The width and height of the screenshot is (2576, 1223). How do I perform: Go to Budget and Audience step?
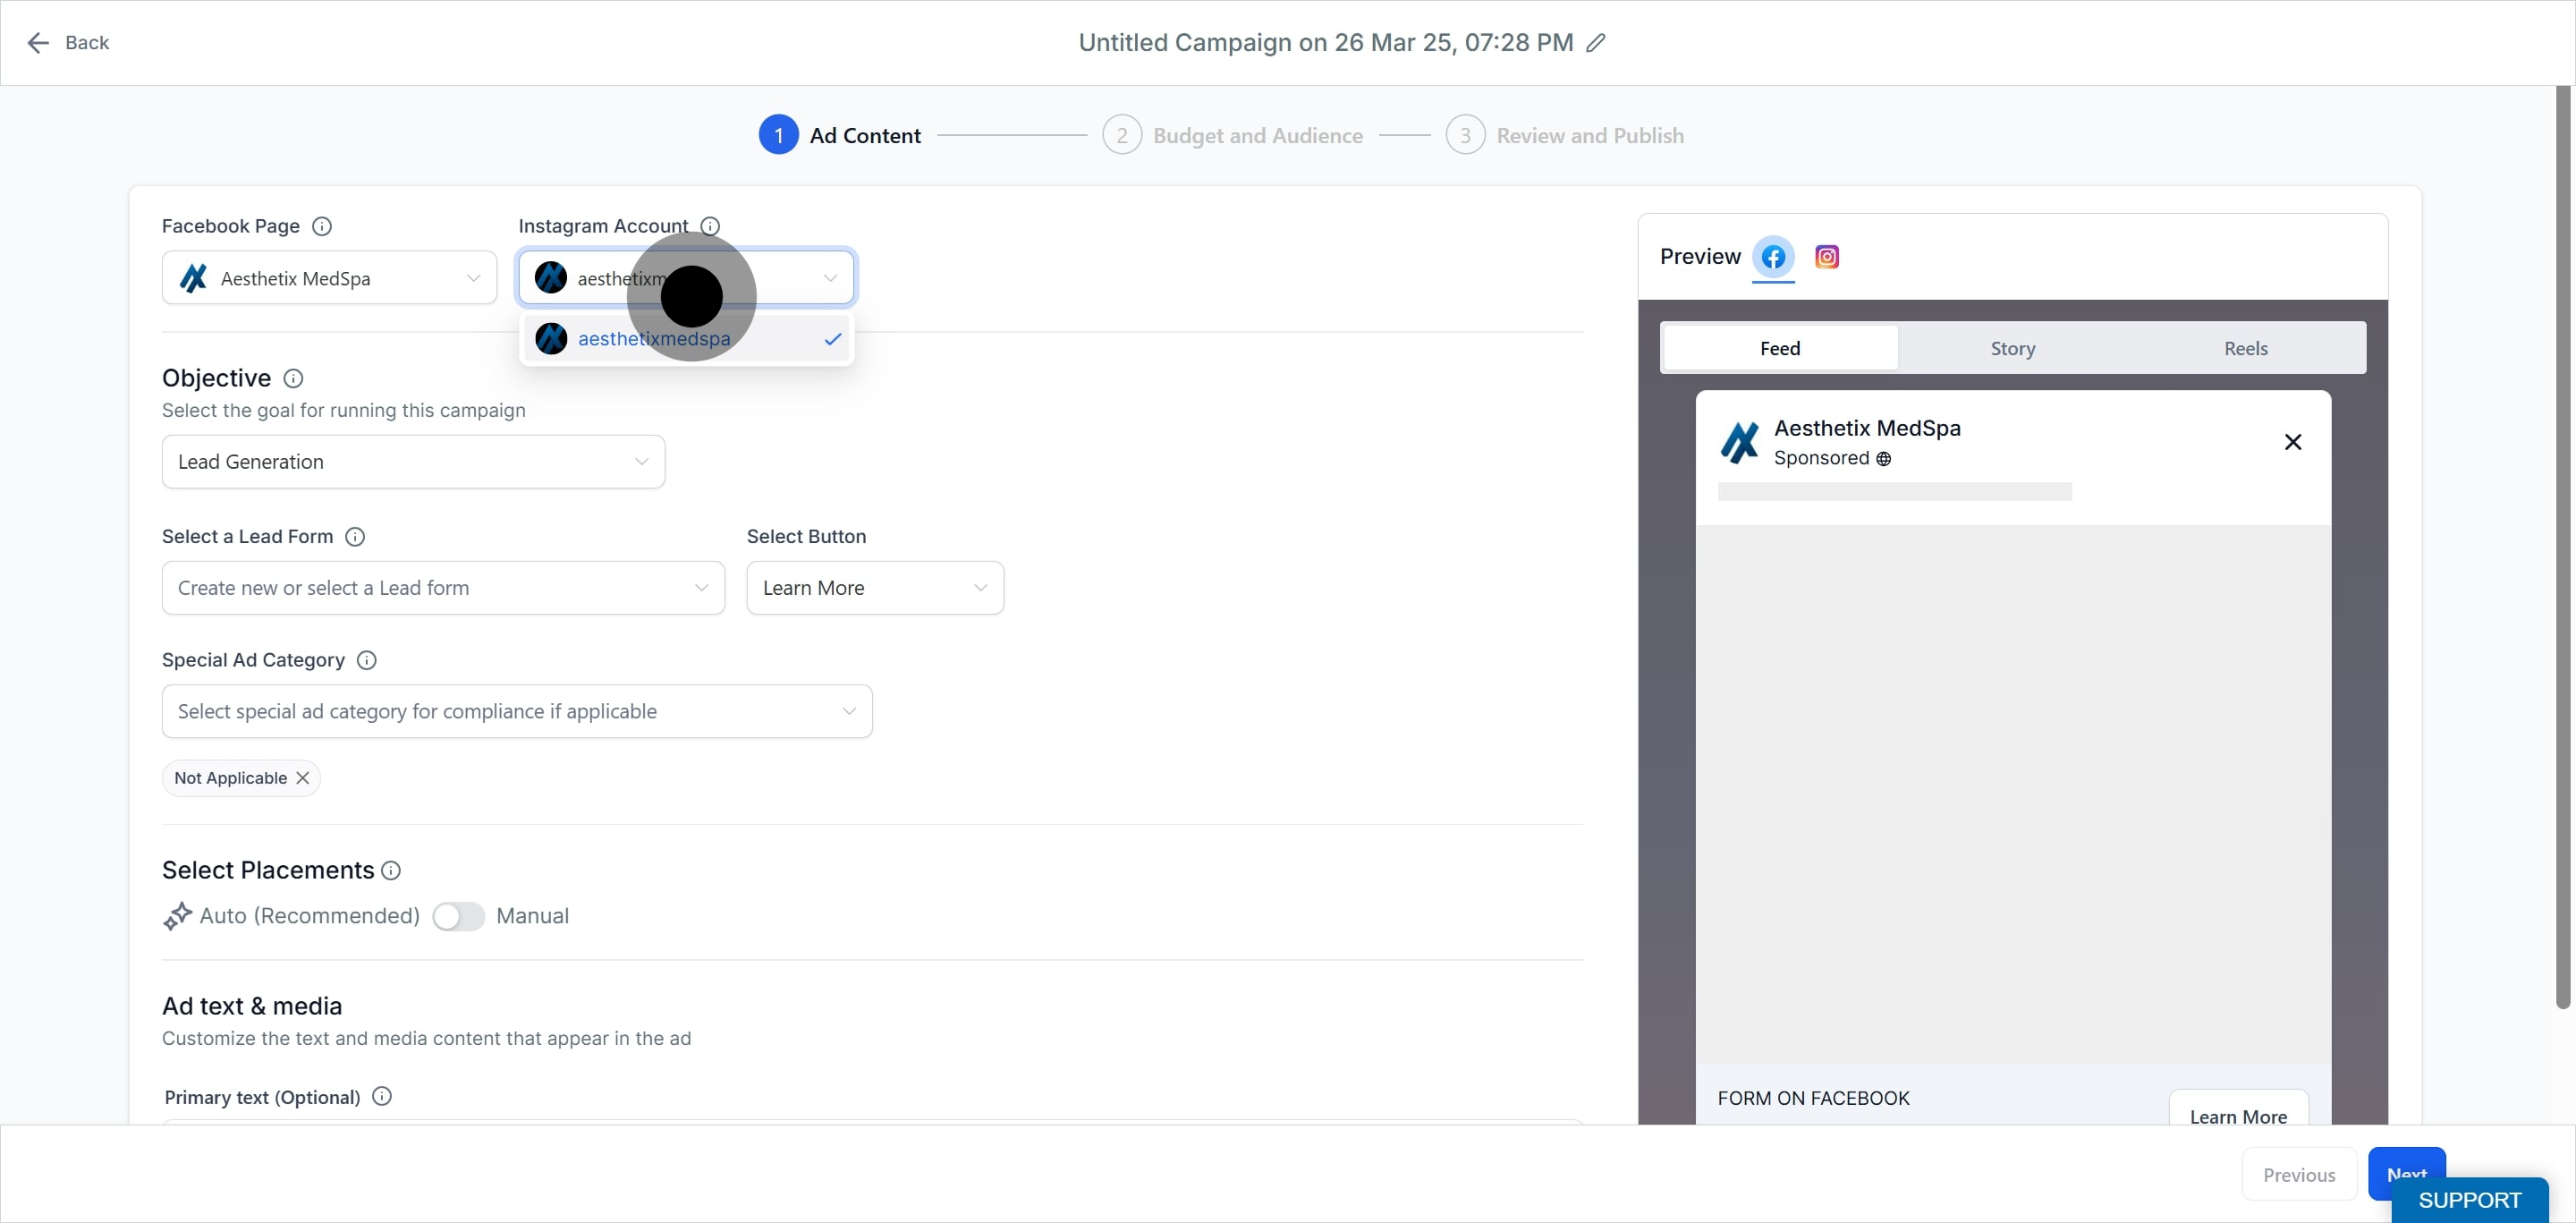tap(1256, 135)
